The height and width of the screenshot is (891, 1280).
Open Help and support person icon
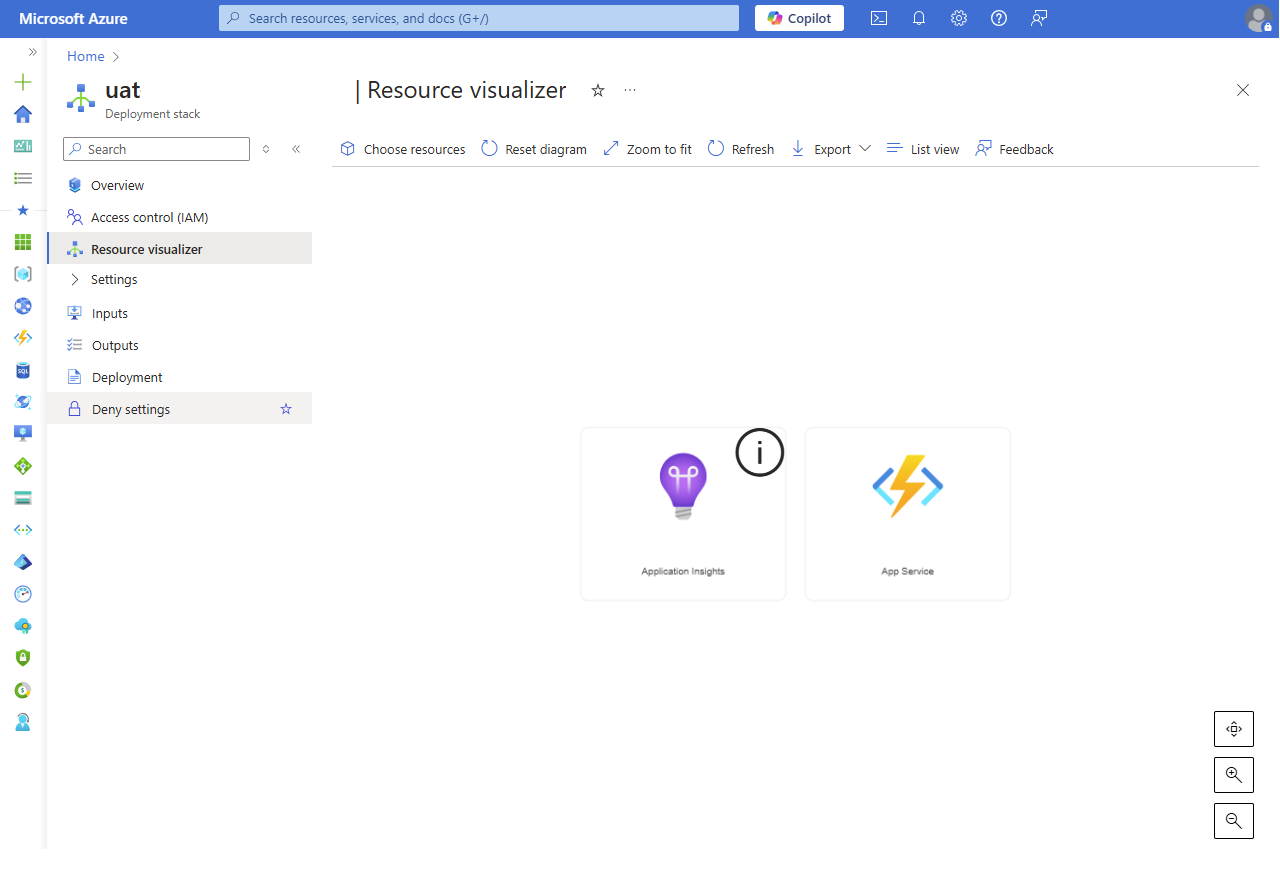(23, 722)
